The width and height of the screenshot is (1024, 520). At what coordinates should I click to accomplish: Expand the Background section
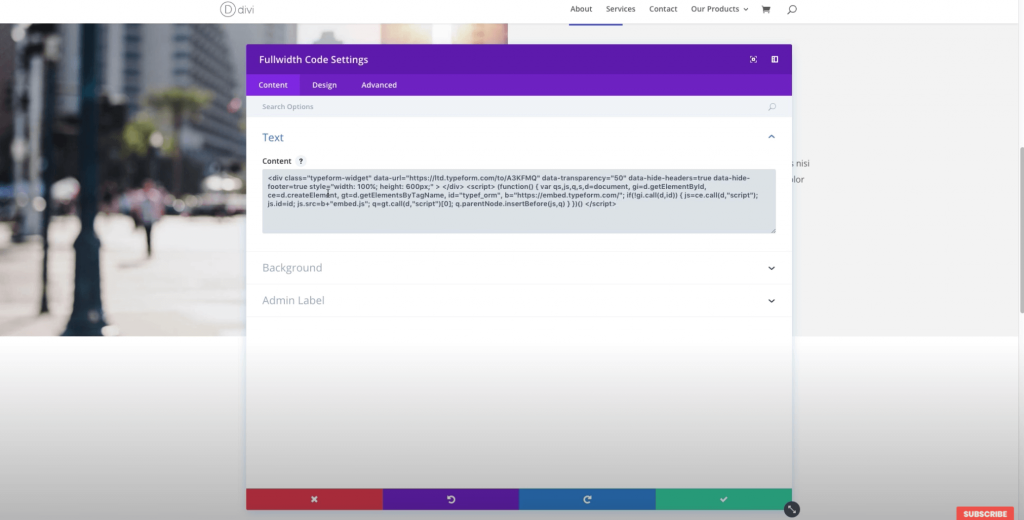pos(519,268)
